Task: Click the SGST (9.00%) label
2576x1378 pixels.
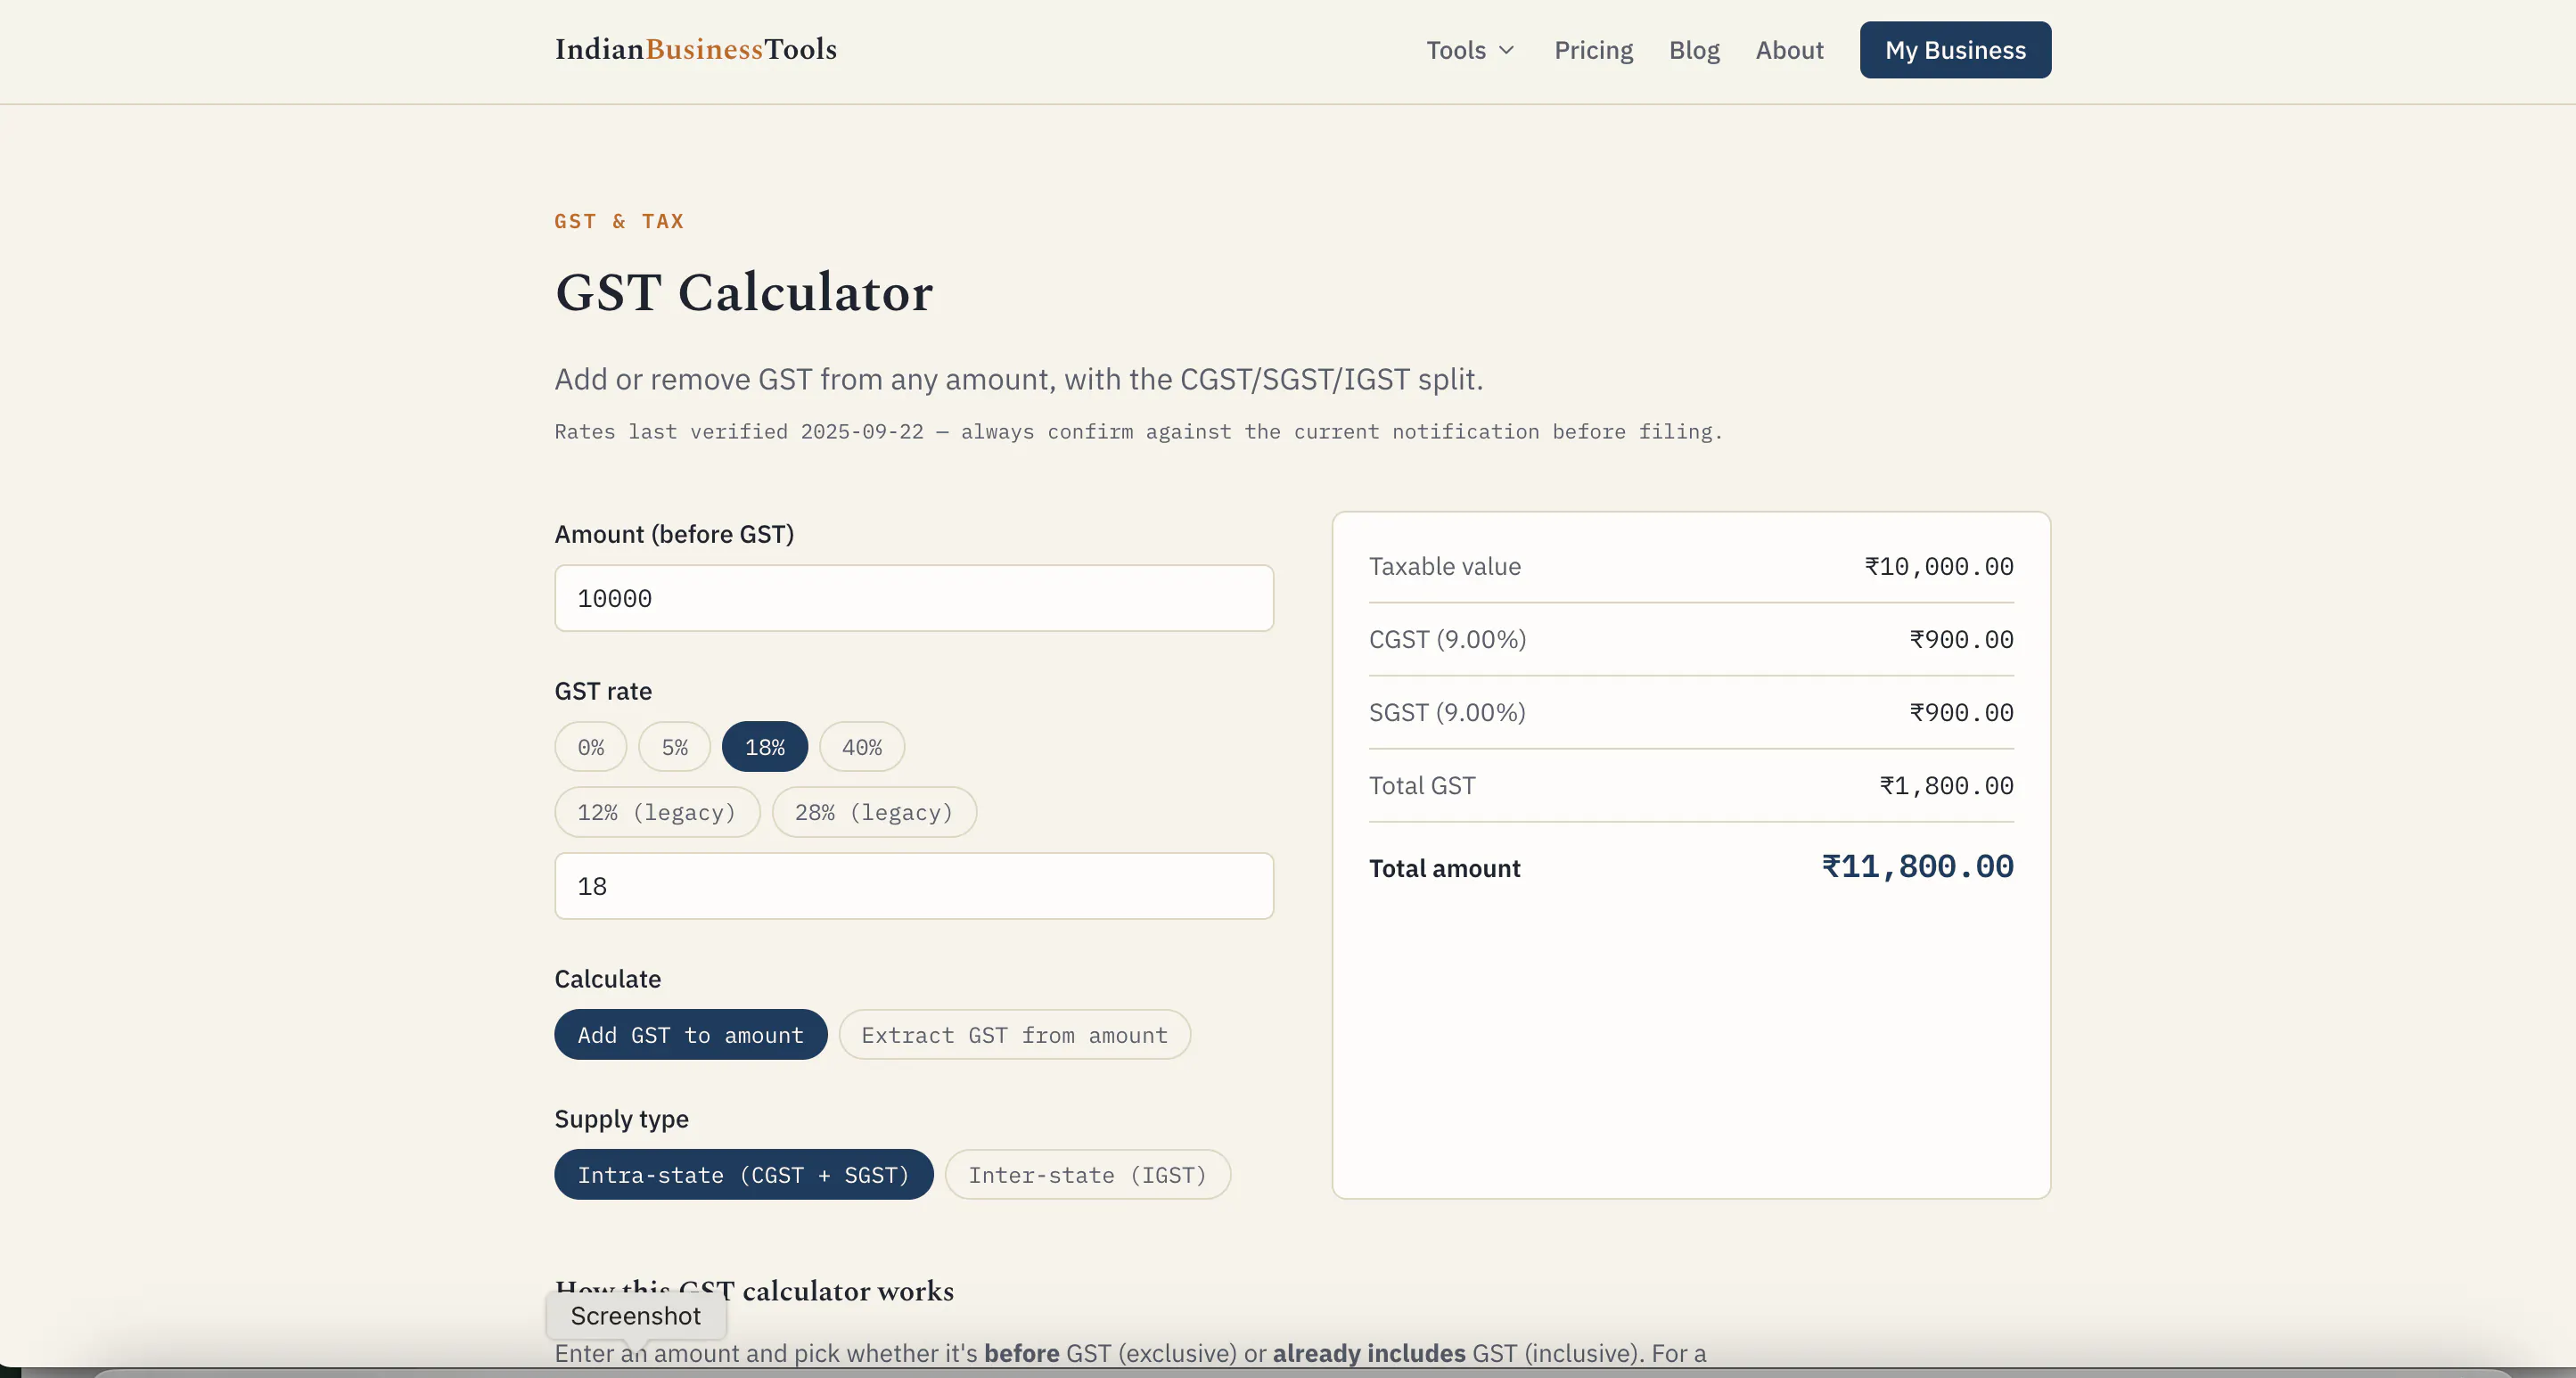Action: point(1447,713)
